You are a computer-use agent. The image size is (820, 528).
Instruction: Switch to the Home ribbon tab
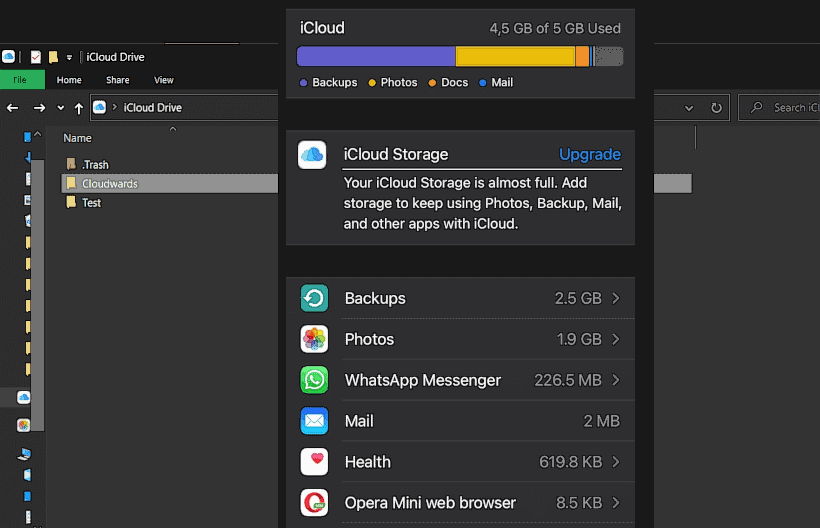coord(69,80)
